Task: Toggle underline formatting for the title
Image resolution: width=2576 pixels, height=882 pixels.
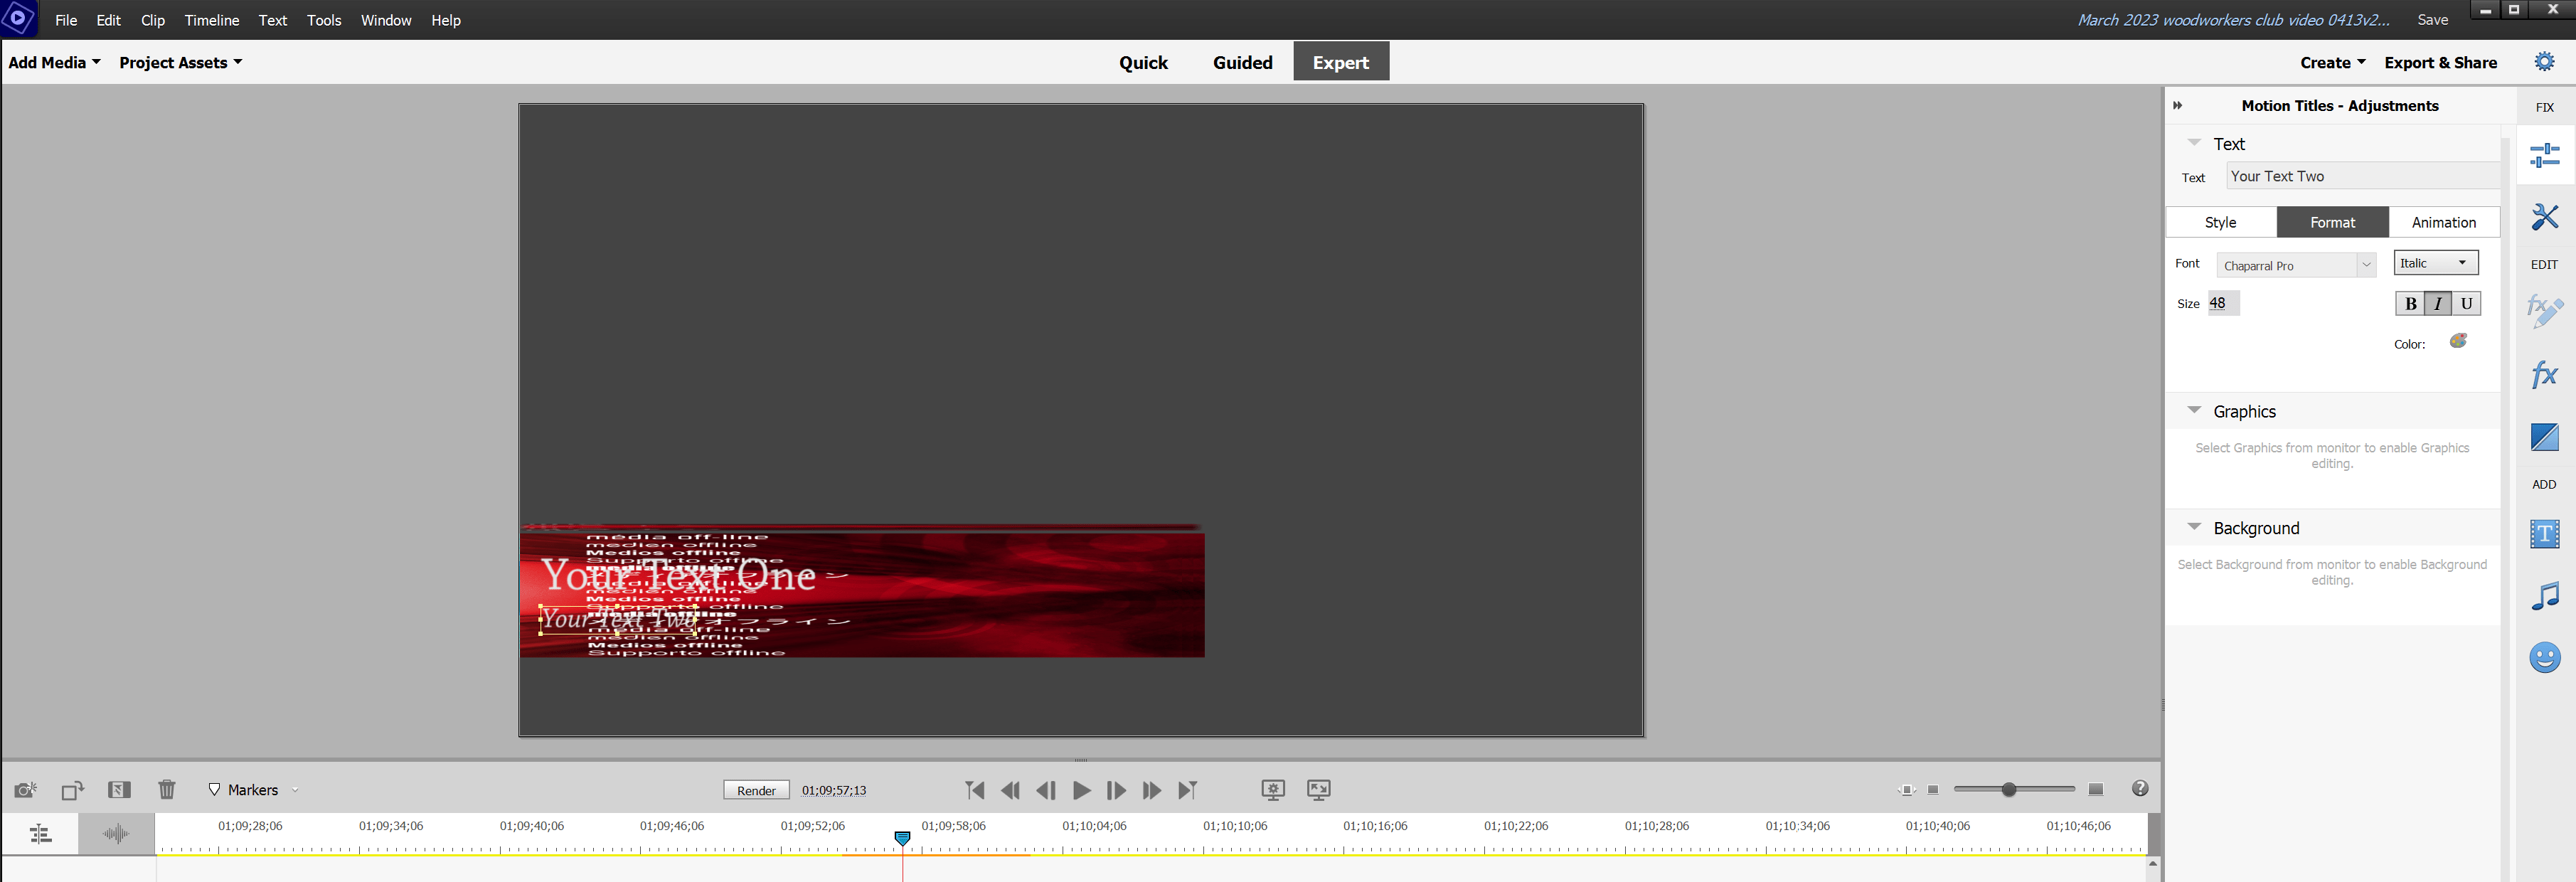Action: (2465, 303)
